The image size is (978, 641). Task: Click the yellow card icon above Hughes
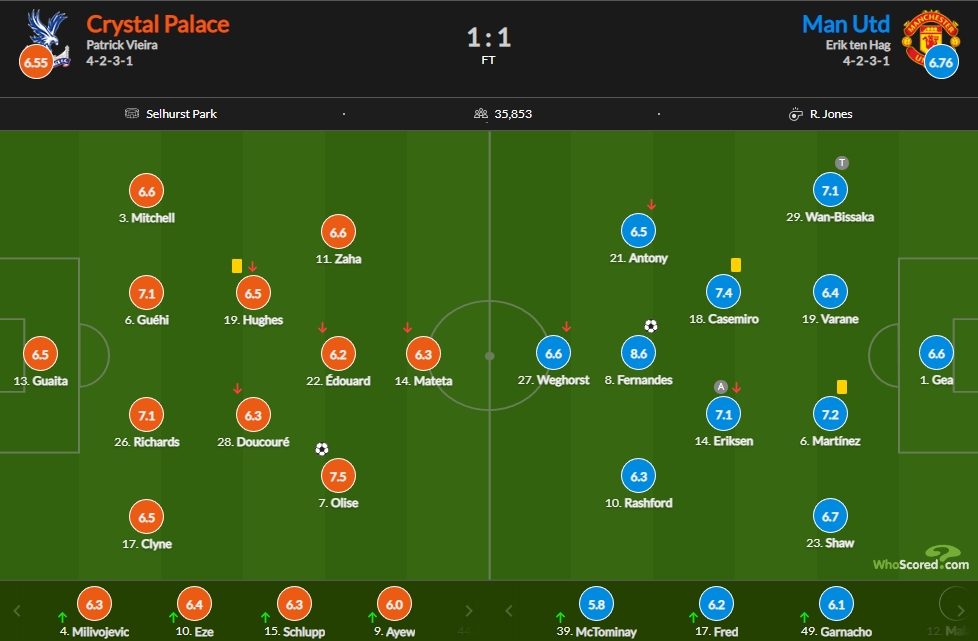pyautogui.click(x=236, y=266)
